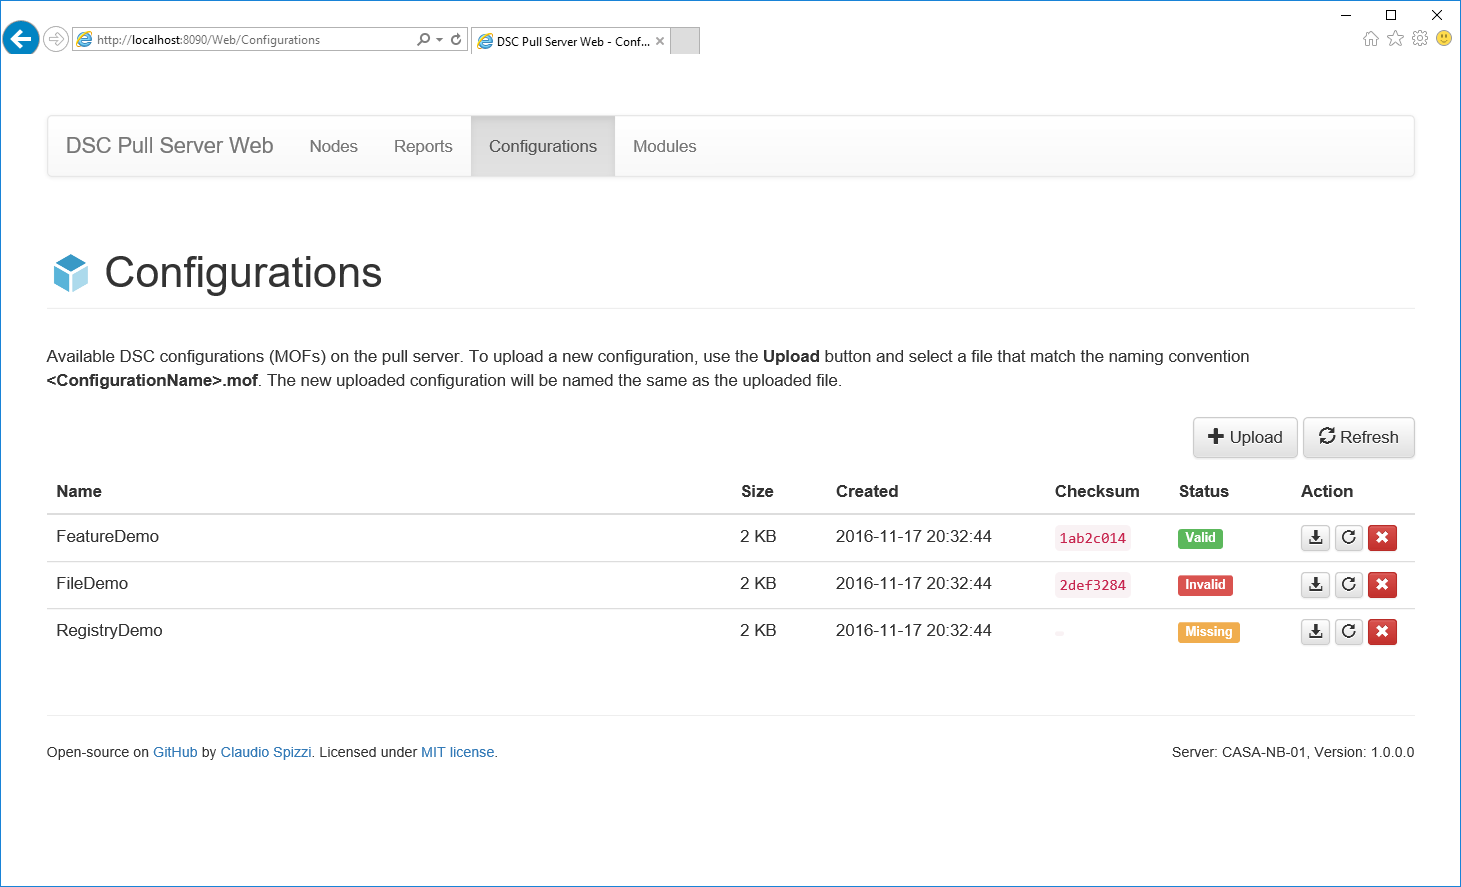The width and height of the screenshot is (1461, 887).
Task: Click the Created date in FeatureDemo row
Action: [914, 537]
